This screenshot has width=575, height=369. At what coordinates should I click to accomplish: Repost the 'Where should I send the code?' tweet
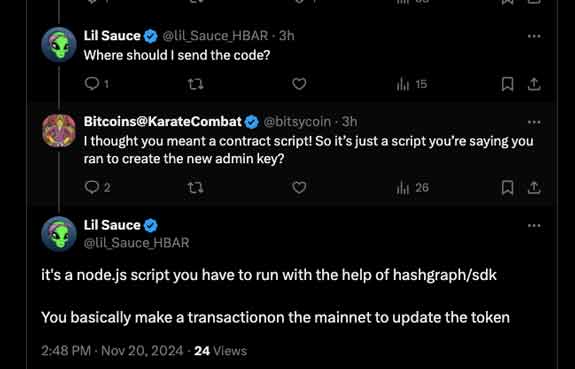[195, 84]
